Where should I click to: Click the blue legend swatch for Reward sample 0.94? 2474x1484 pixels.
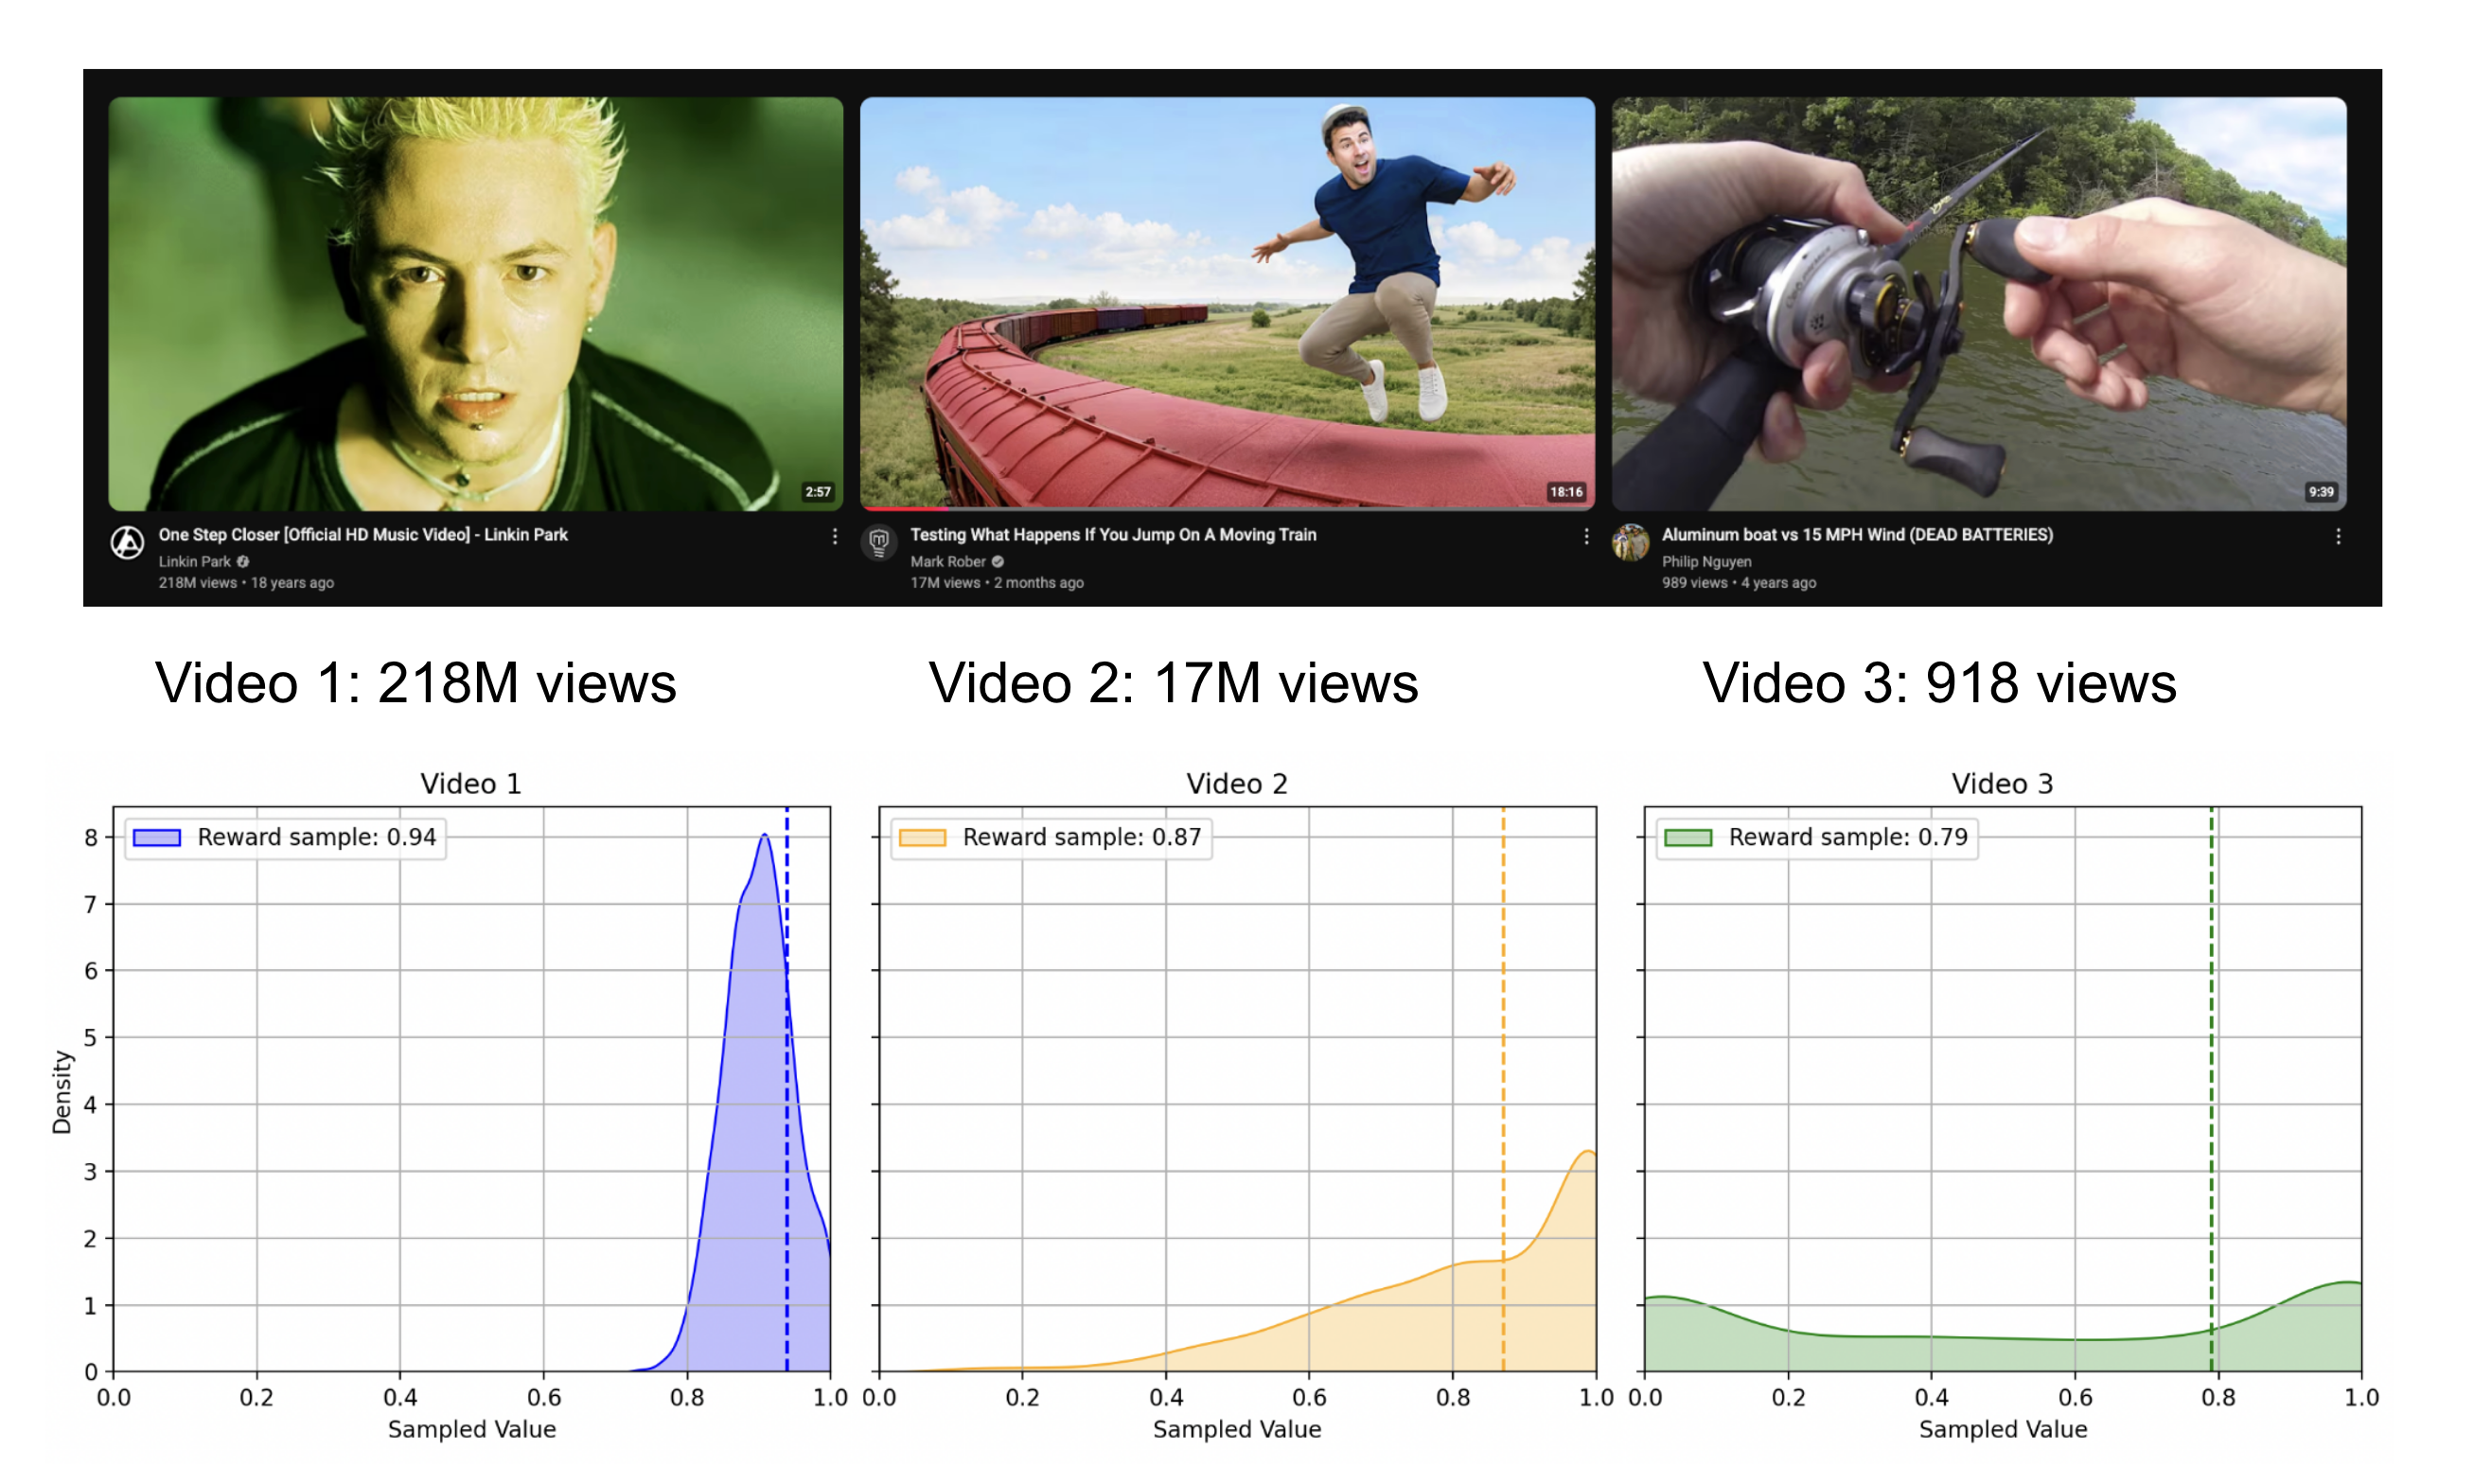tap(157, 838)
